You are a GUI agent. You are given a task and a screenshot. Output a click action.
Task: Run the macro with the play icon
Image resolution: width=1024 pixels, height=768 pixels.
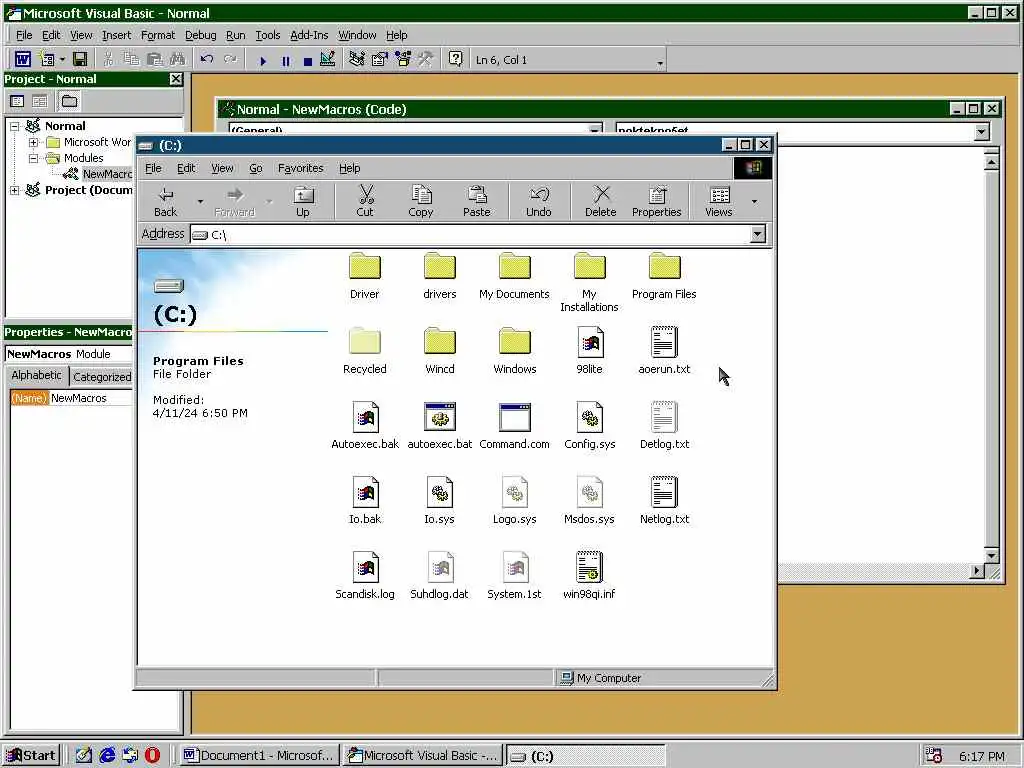tap(263, 61)
